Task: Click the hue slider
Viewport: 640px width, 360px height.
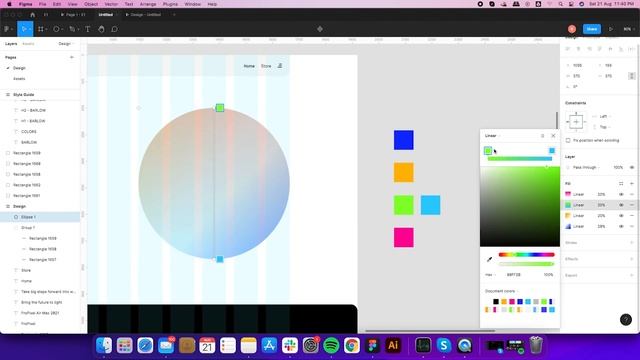Action: [527, 254]
